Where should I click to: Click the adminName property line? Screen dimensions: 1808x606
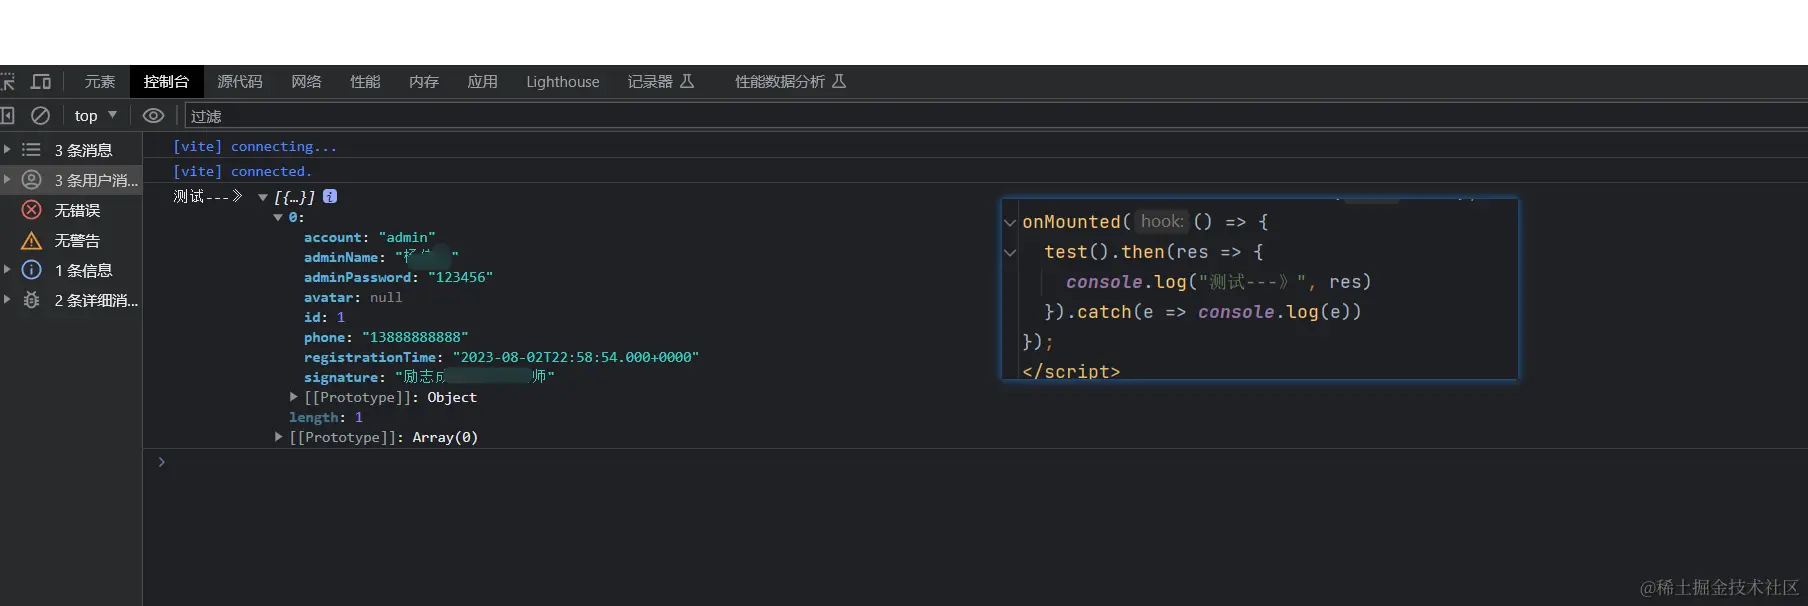coord(381,257)
